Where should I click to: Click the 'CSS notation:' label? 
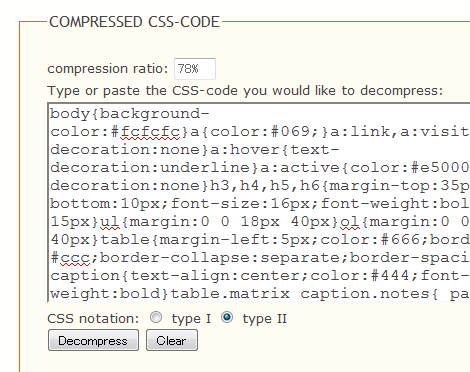click(x=93, y=319)
